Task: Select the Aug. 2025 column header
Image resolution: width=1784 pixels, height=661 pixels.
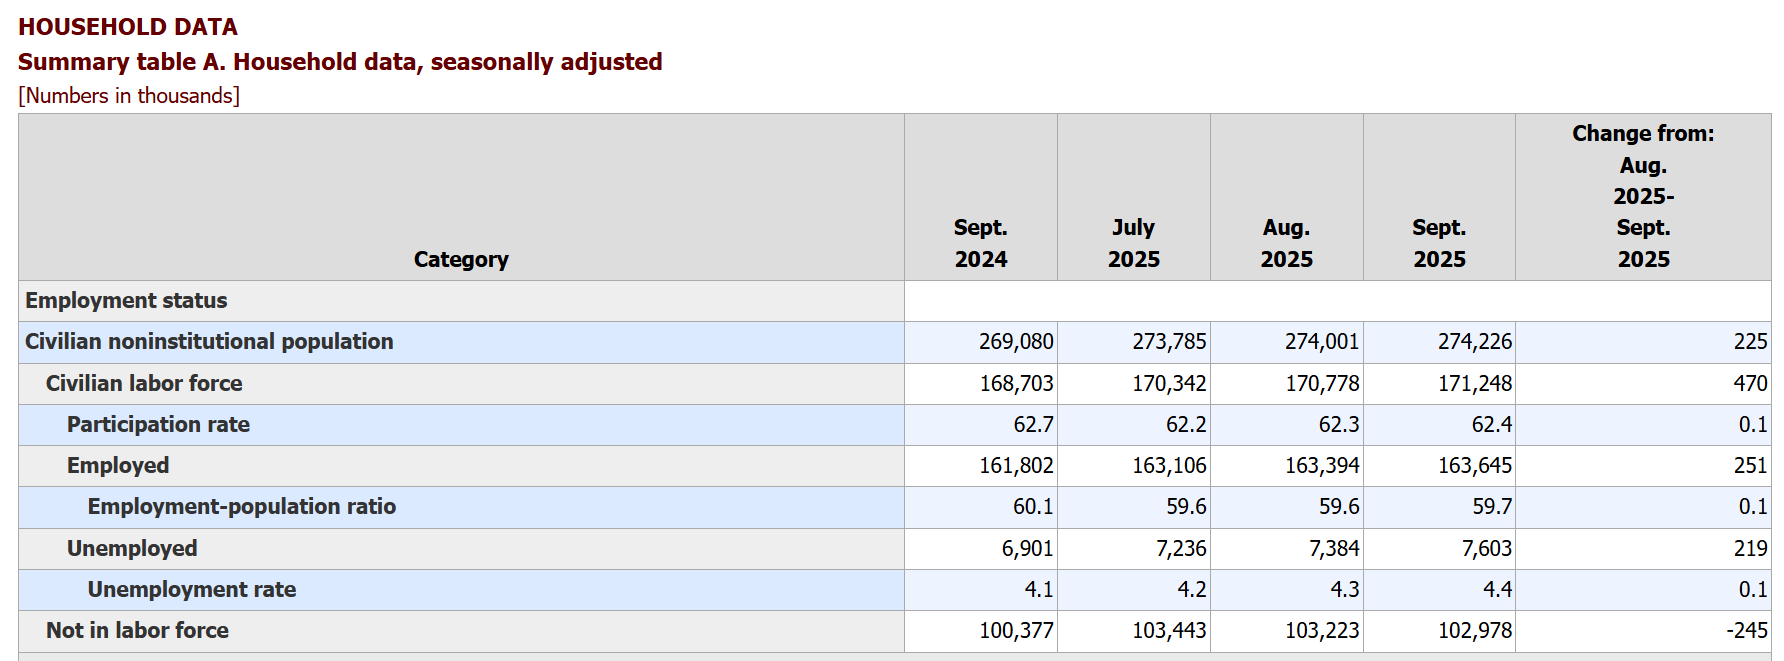Action: click(1286, 243)
